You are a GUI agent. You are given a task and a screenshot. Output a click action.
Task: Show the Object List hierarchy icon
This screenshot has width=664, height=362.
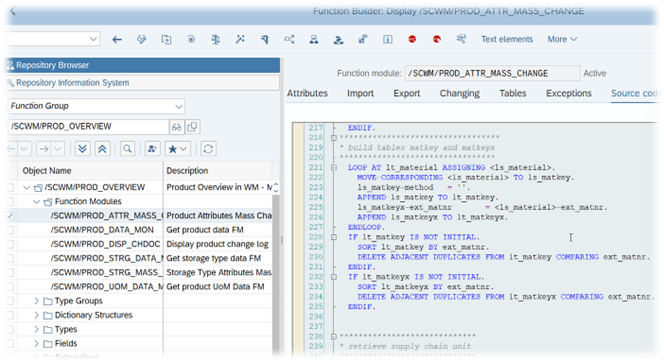314,39
